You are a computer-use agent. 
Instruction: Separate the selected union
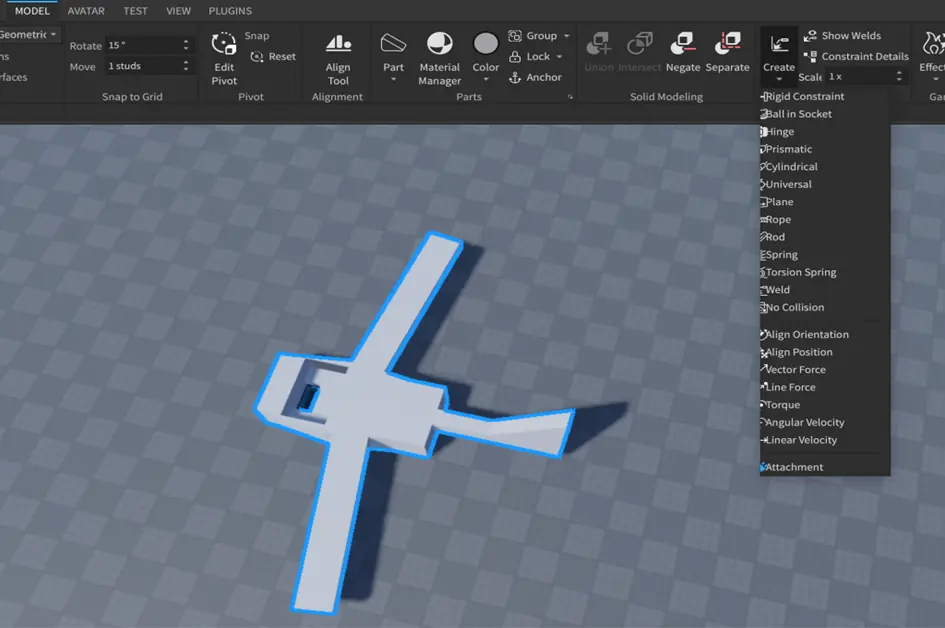(x=727, y=52)
